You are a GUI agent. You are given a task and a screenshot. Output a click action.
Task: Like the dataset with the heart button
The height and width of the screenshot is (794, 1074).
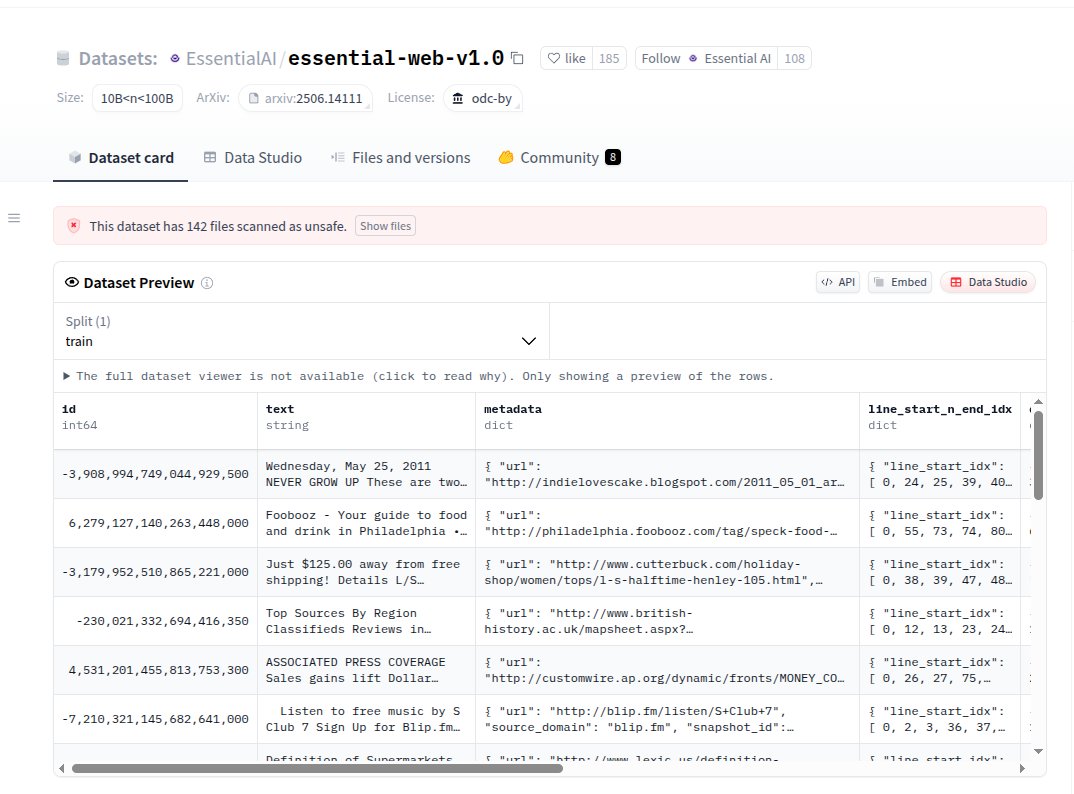[566, 58]
